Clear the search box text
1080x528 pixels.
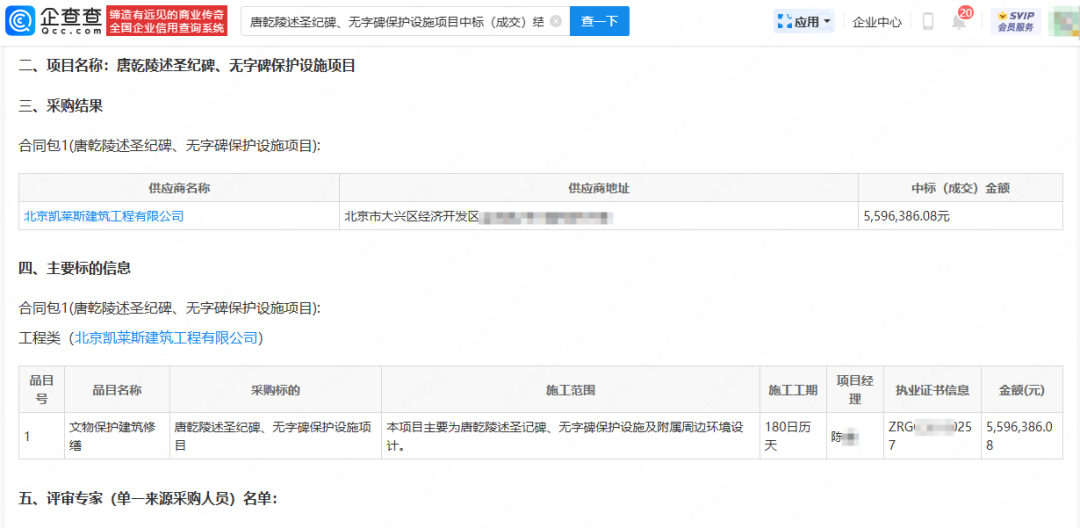click(556, 21)
